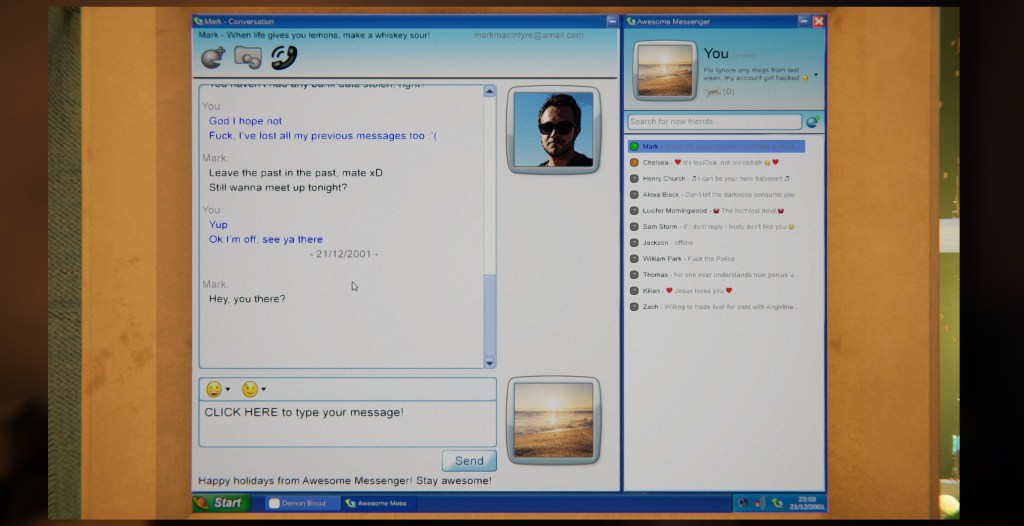Viewport: 1024px width, 526px height.
Task: Click the markmacintyre@amail.com email address
Action: 528,35
